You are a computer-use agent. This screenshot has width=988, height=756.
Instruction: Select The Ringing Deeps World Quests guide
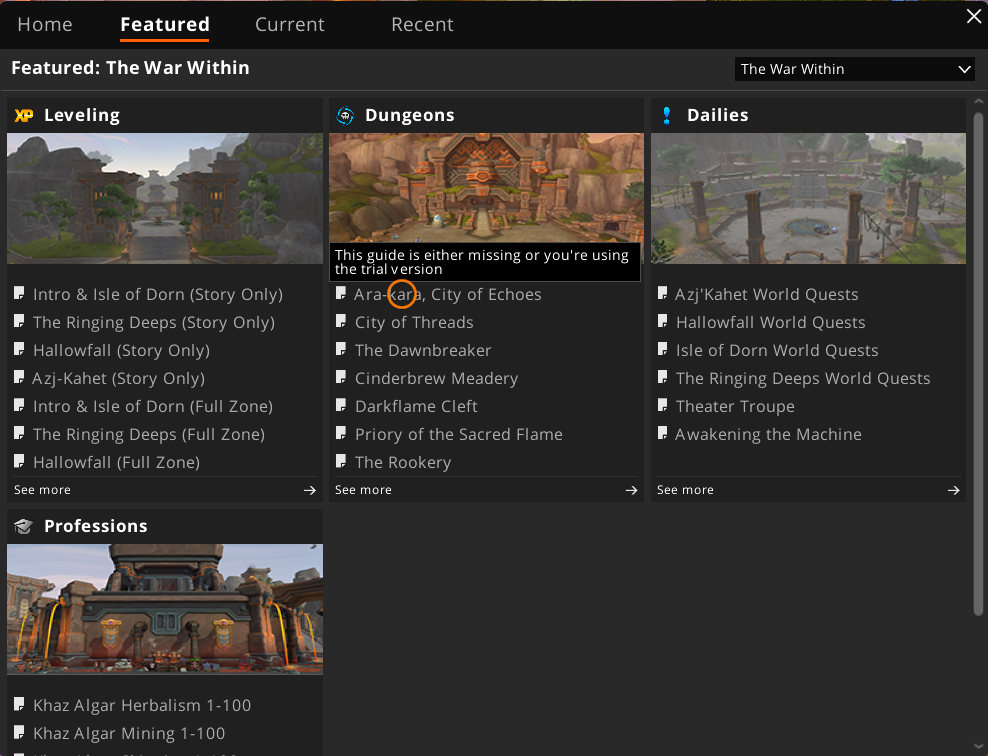pyautogui.click(x=803, y=378)
